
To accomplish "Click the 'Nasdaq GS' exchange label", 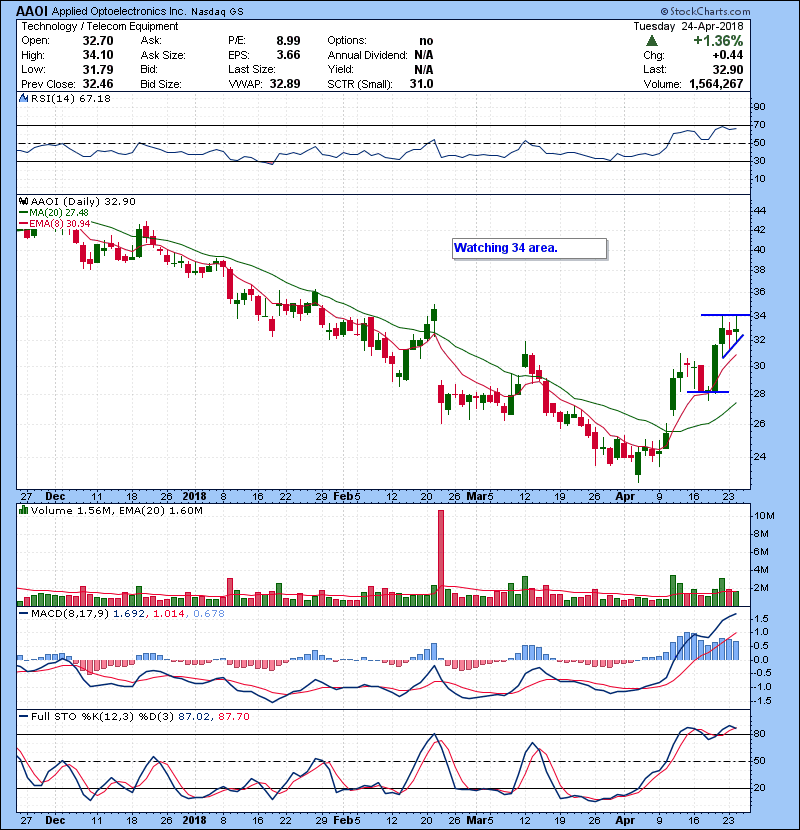I will (x=217, y=12).
